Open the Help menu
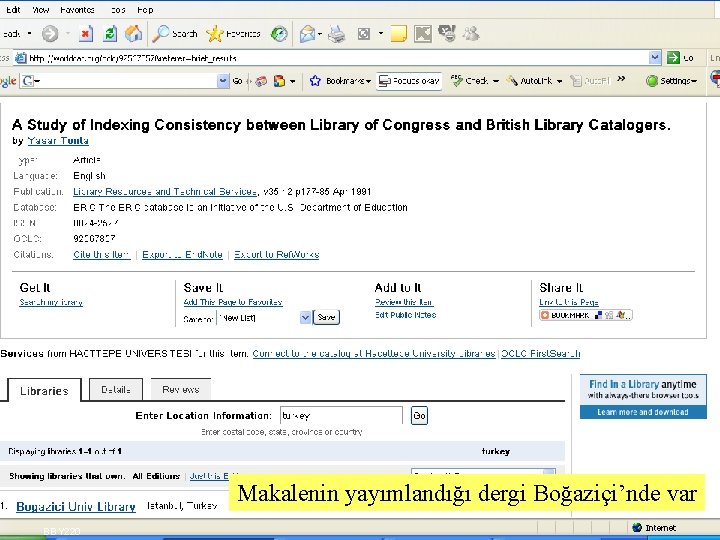 click(x=145, y=10)
